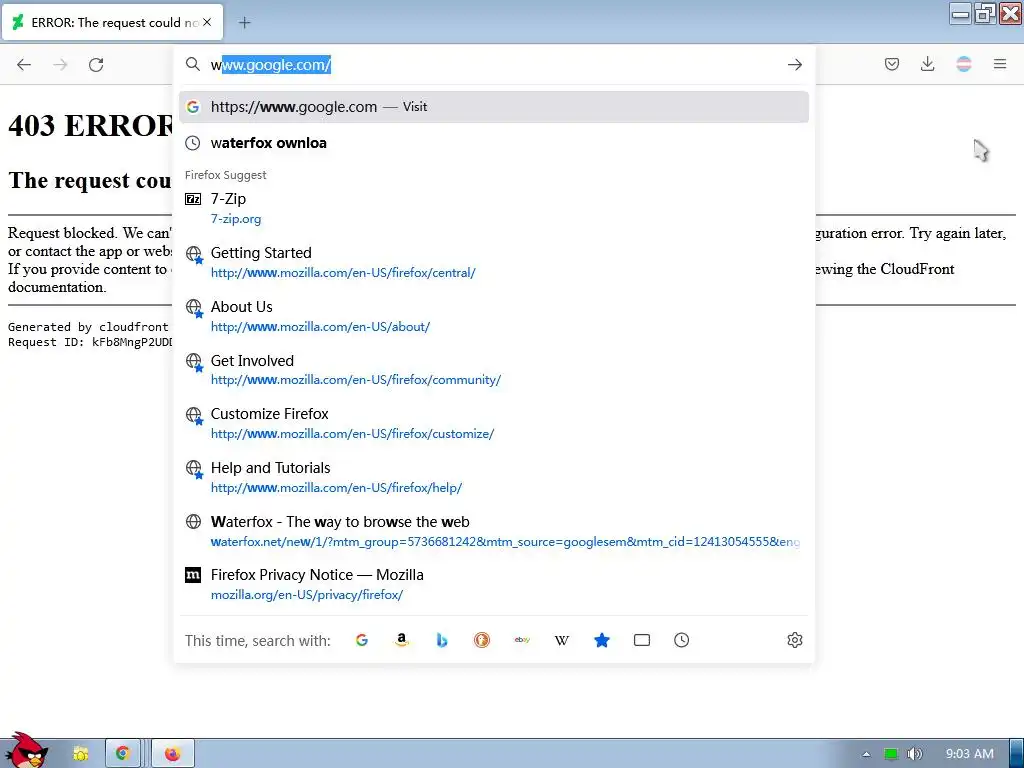This screenshot has height=768, width=1024.
Task: Click the 'Firefox Suggest' section label
Action: (225, 175)
